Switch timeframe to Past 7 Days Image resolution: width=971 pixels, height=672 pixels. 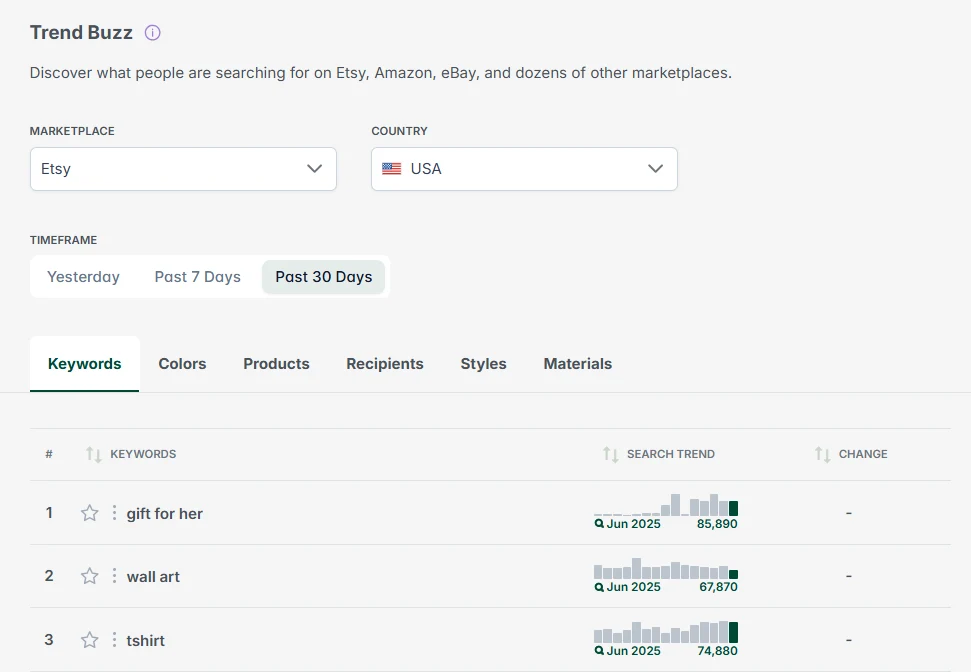(x=197, y=276)
